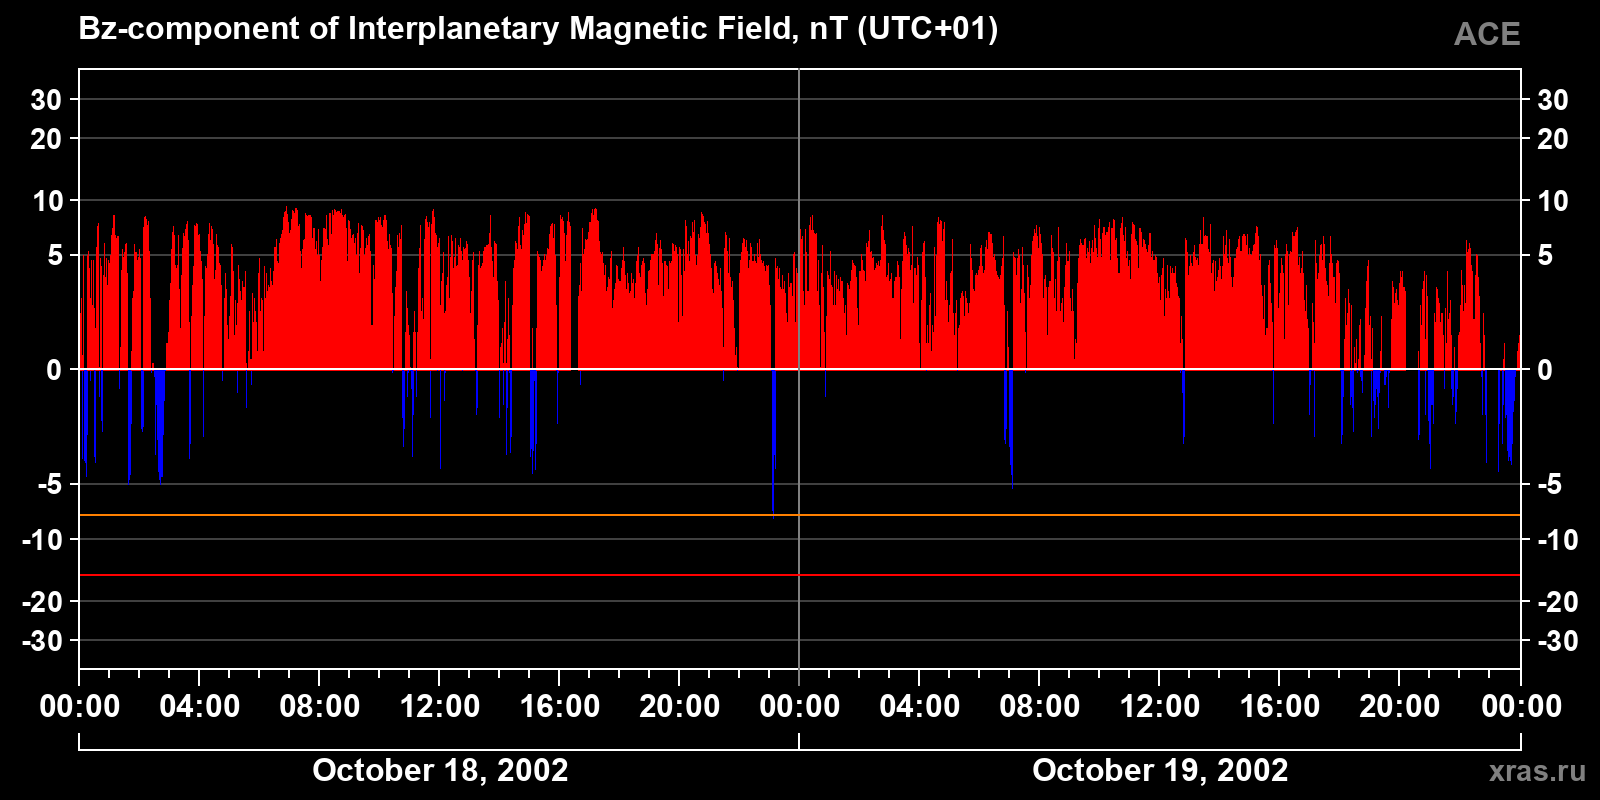Click the "October 19, 2002" date label
Image resolution: width=1600 pixels, height=800 pixels.
(1160, 770)
